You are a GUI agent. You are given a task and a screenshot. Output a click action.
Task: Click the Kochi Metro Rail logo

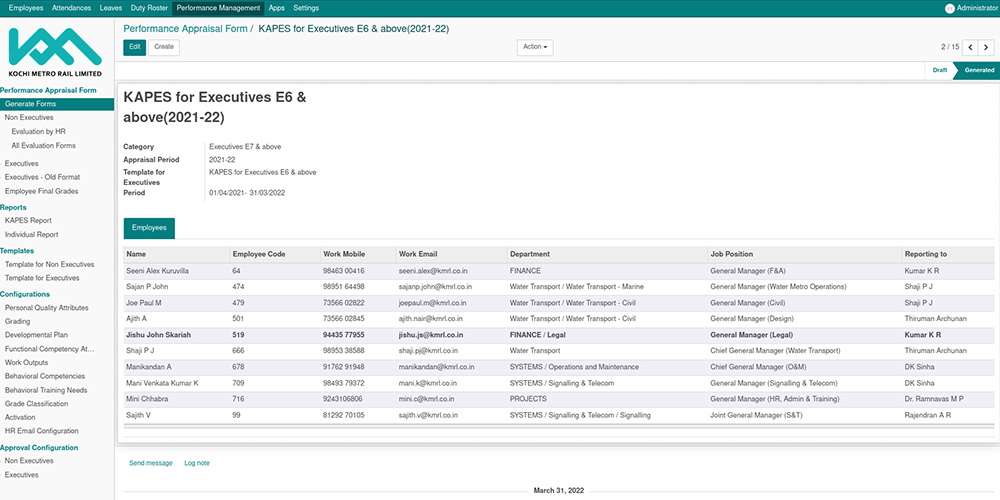point(55,52)
